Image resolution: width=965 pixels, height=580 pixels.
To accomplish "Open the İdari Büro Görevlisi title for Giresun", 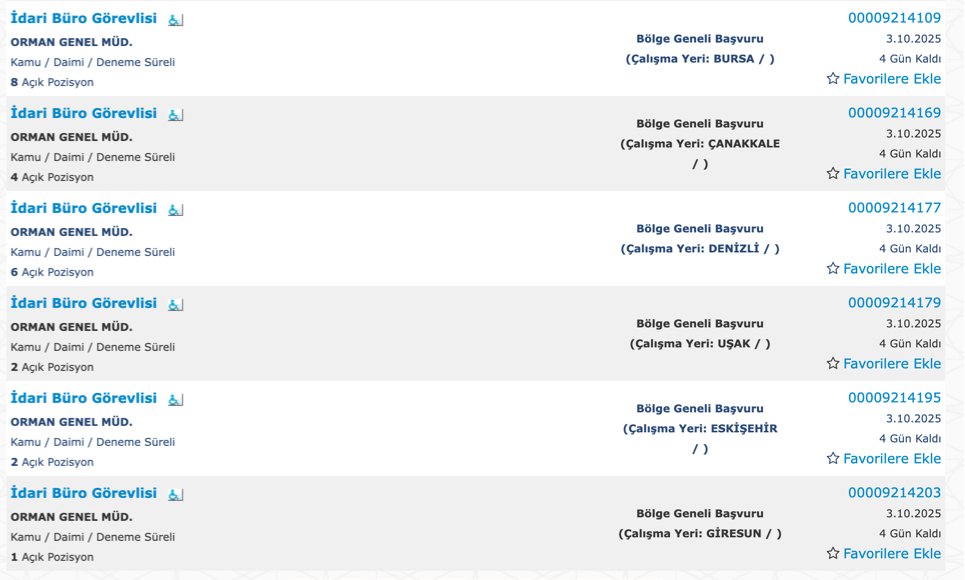I will click(84, 494).
